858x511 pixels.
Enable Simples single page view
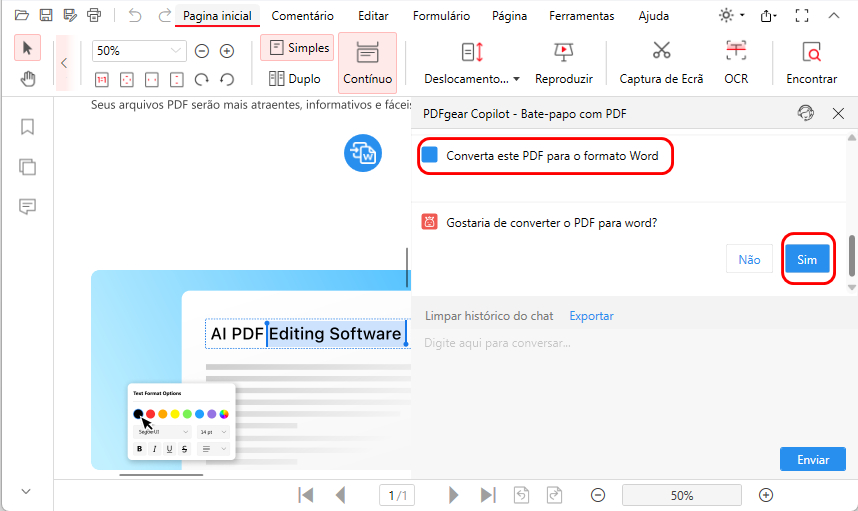(x=297, y=48)
